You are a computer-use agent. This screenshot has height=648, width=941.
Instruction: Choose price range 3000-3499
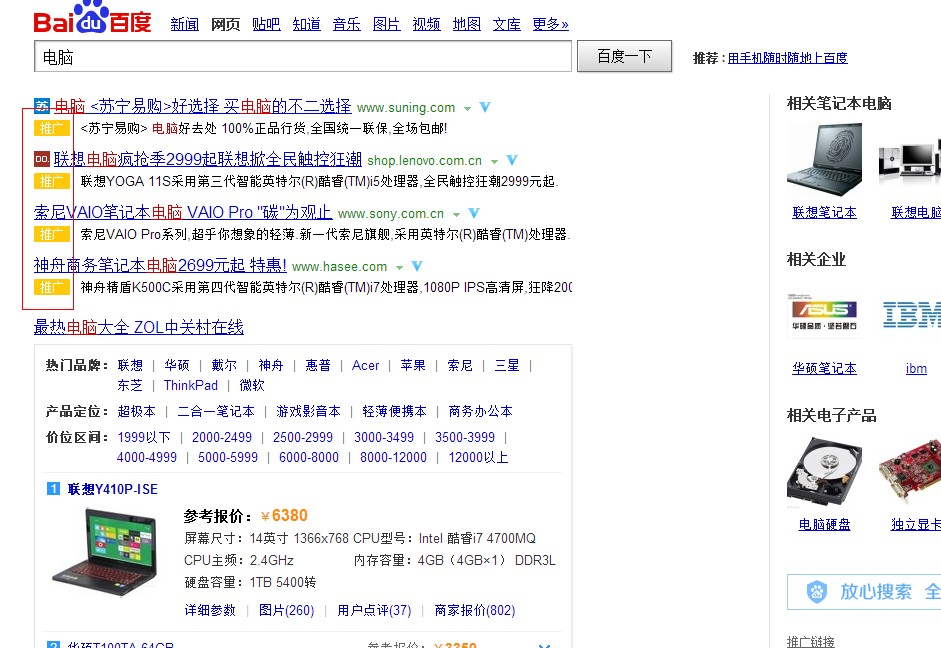pyautogui.click(x=384, y=437)
